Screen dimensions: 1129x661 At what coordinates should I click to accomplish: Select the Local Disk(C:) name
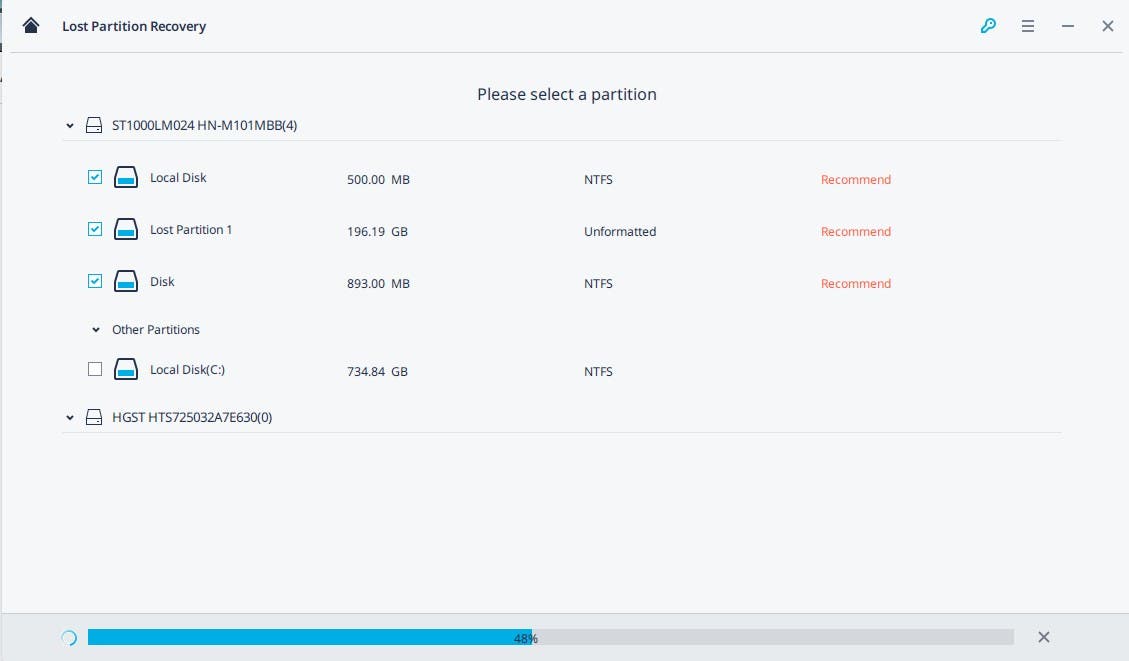tap(187, 369)
